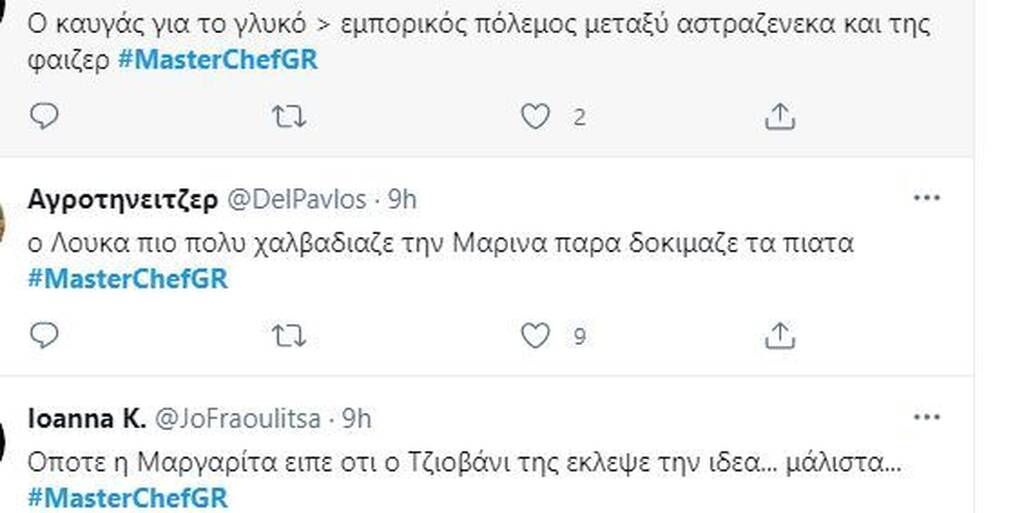Reply to the AstraZeneca trade war tweet
Screen dimensions: 1024x513
pyautogui.click(x=44, y=117)
